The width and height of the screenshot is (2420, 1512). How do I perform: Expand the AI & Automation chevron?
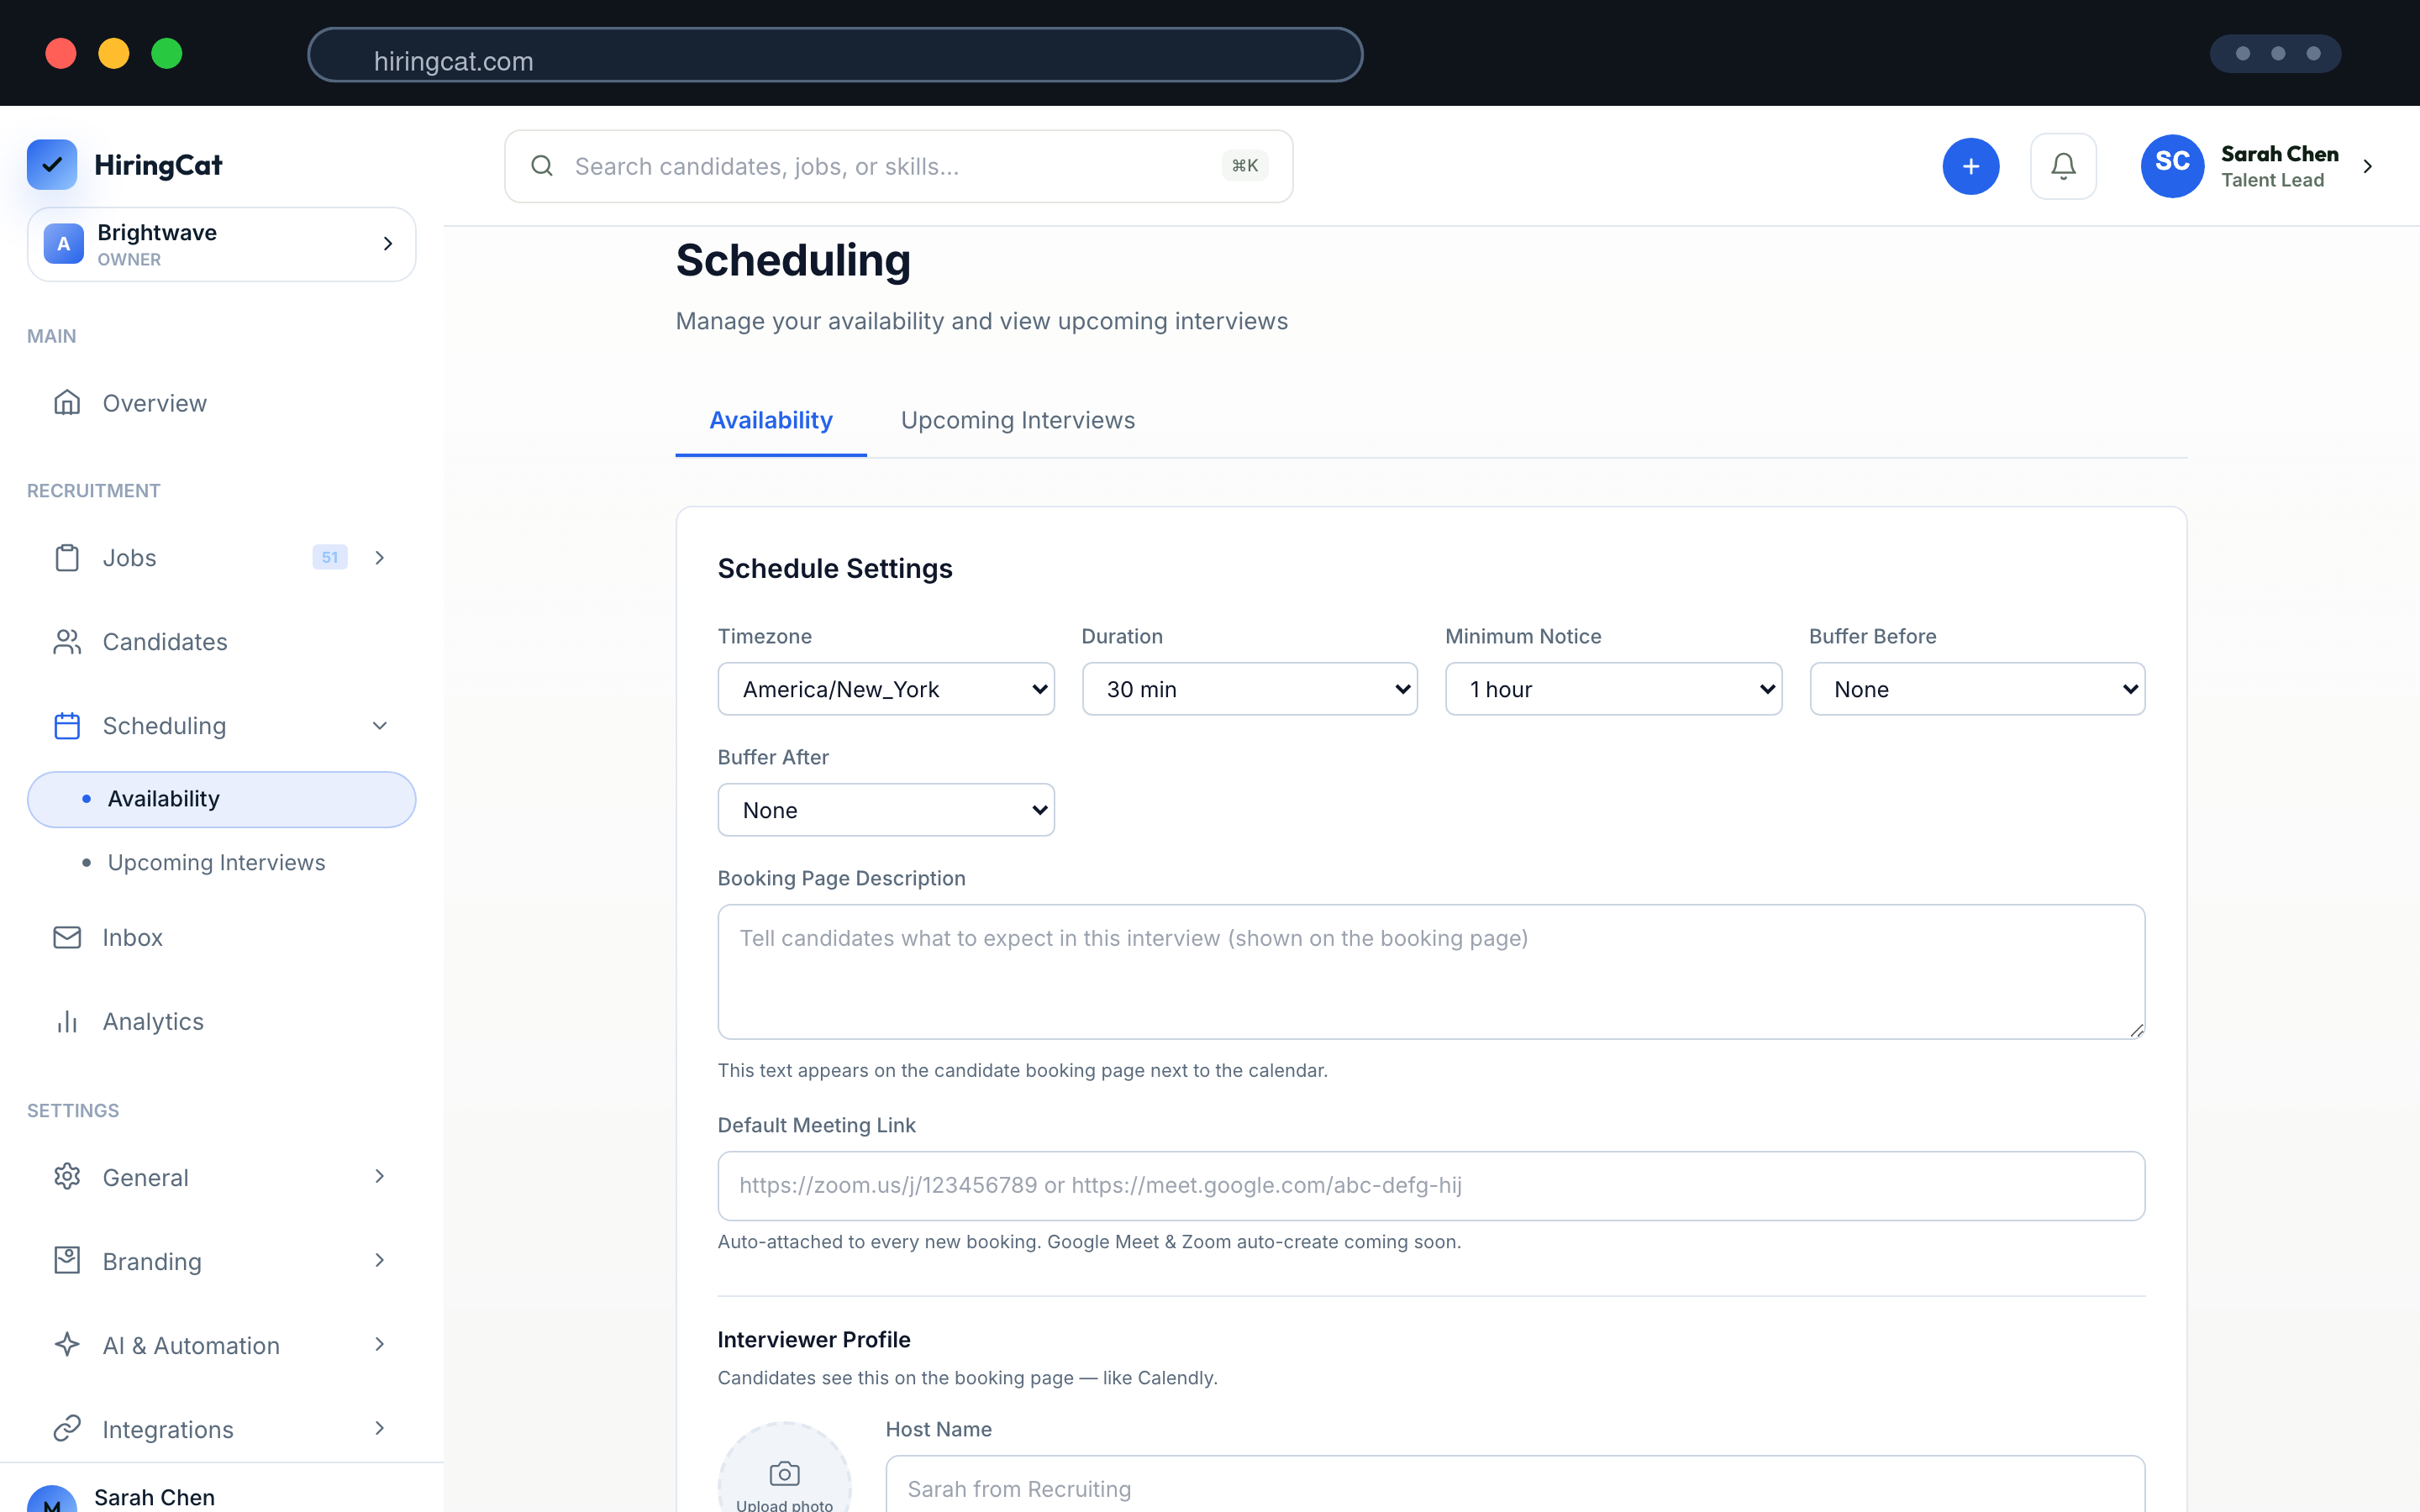380,1344
